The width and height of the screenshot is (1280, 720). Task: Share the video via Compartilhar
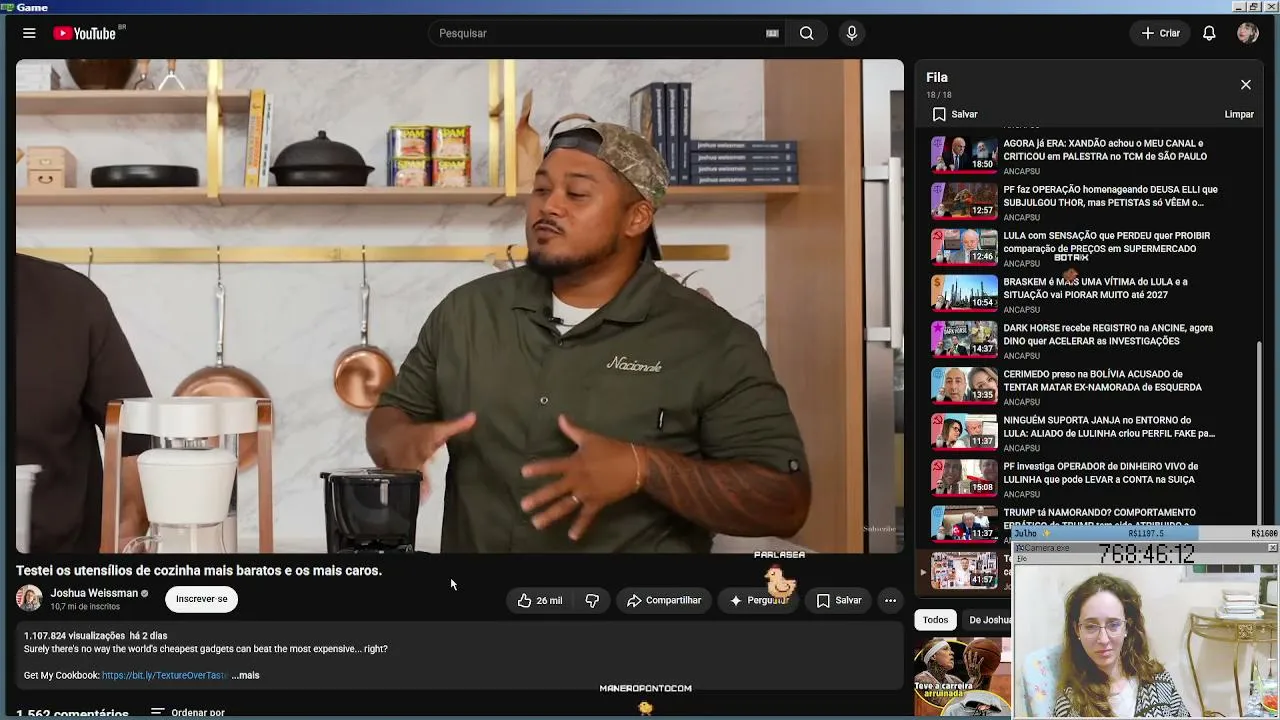[664, 600]
